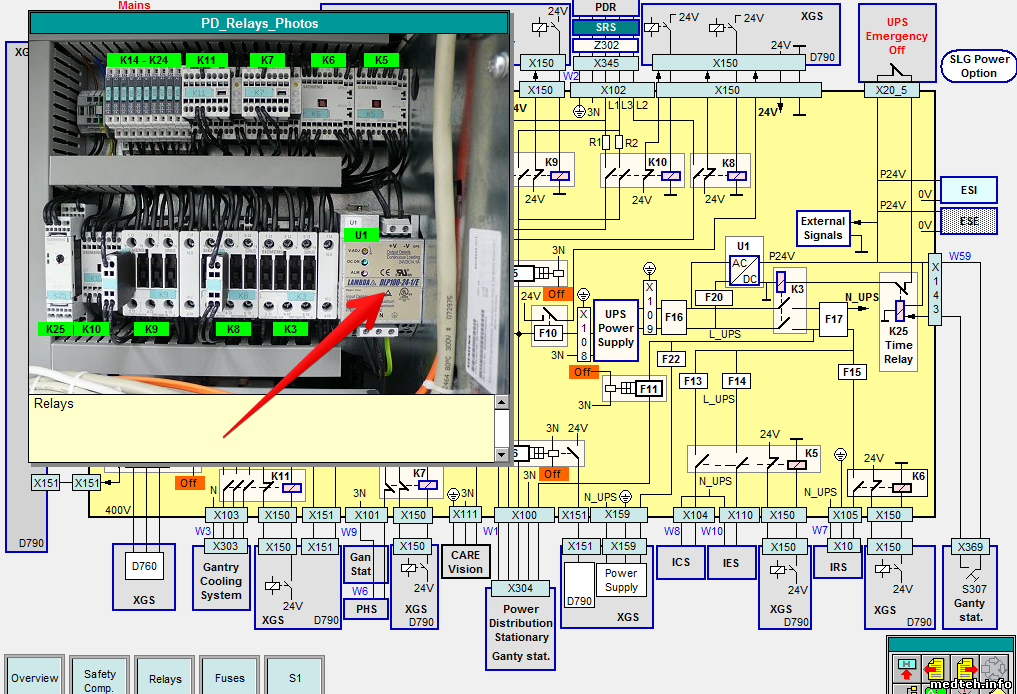
Task: Open the Safety Comp. tab
Action: (x=100, y=677)
